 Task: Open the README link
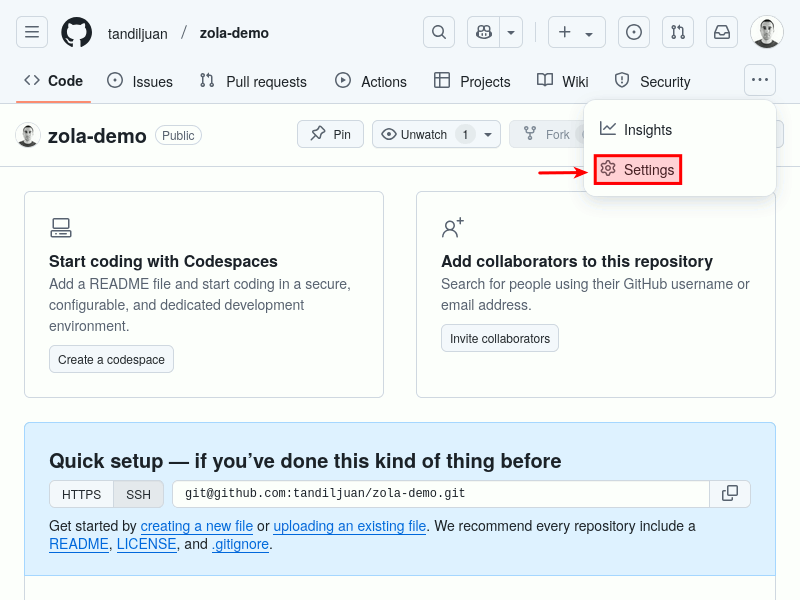(x=79, y=544)
